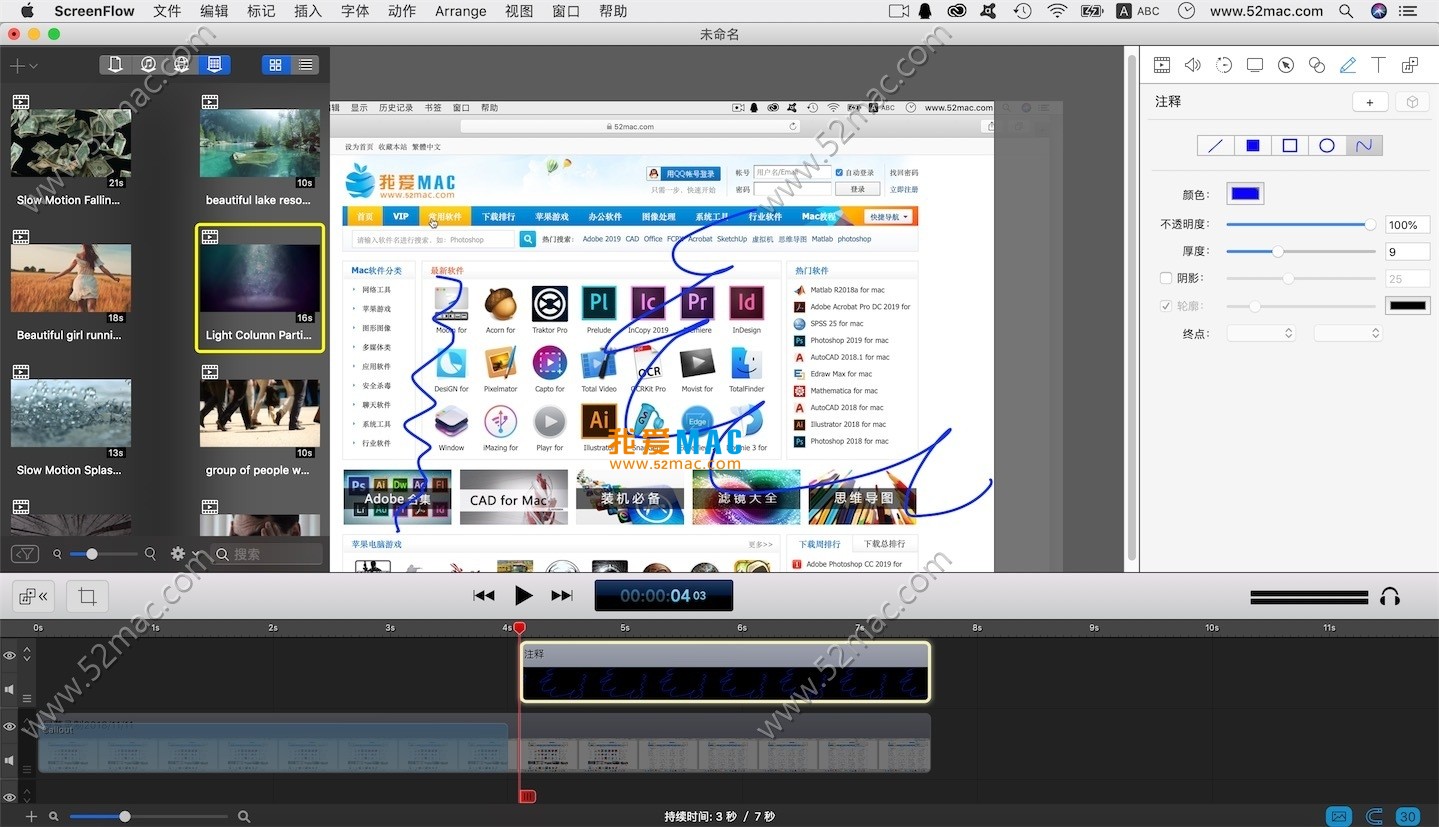Jump forward with fast-forward button
The height and width of the screenshot is (827, 1439).
(562, 596)
